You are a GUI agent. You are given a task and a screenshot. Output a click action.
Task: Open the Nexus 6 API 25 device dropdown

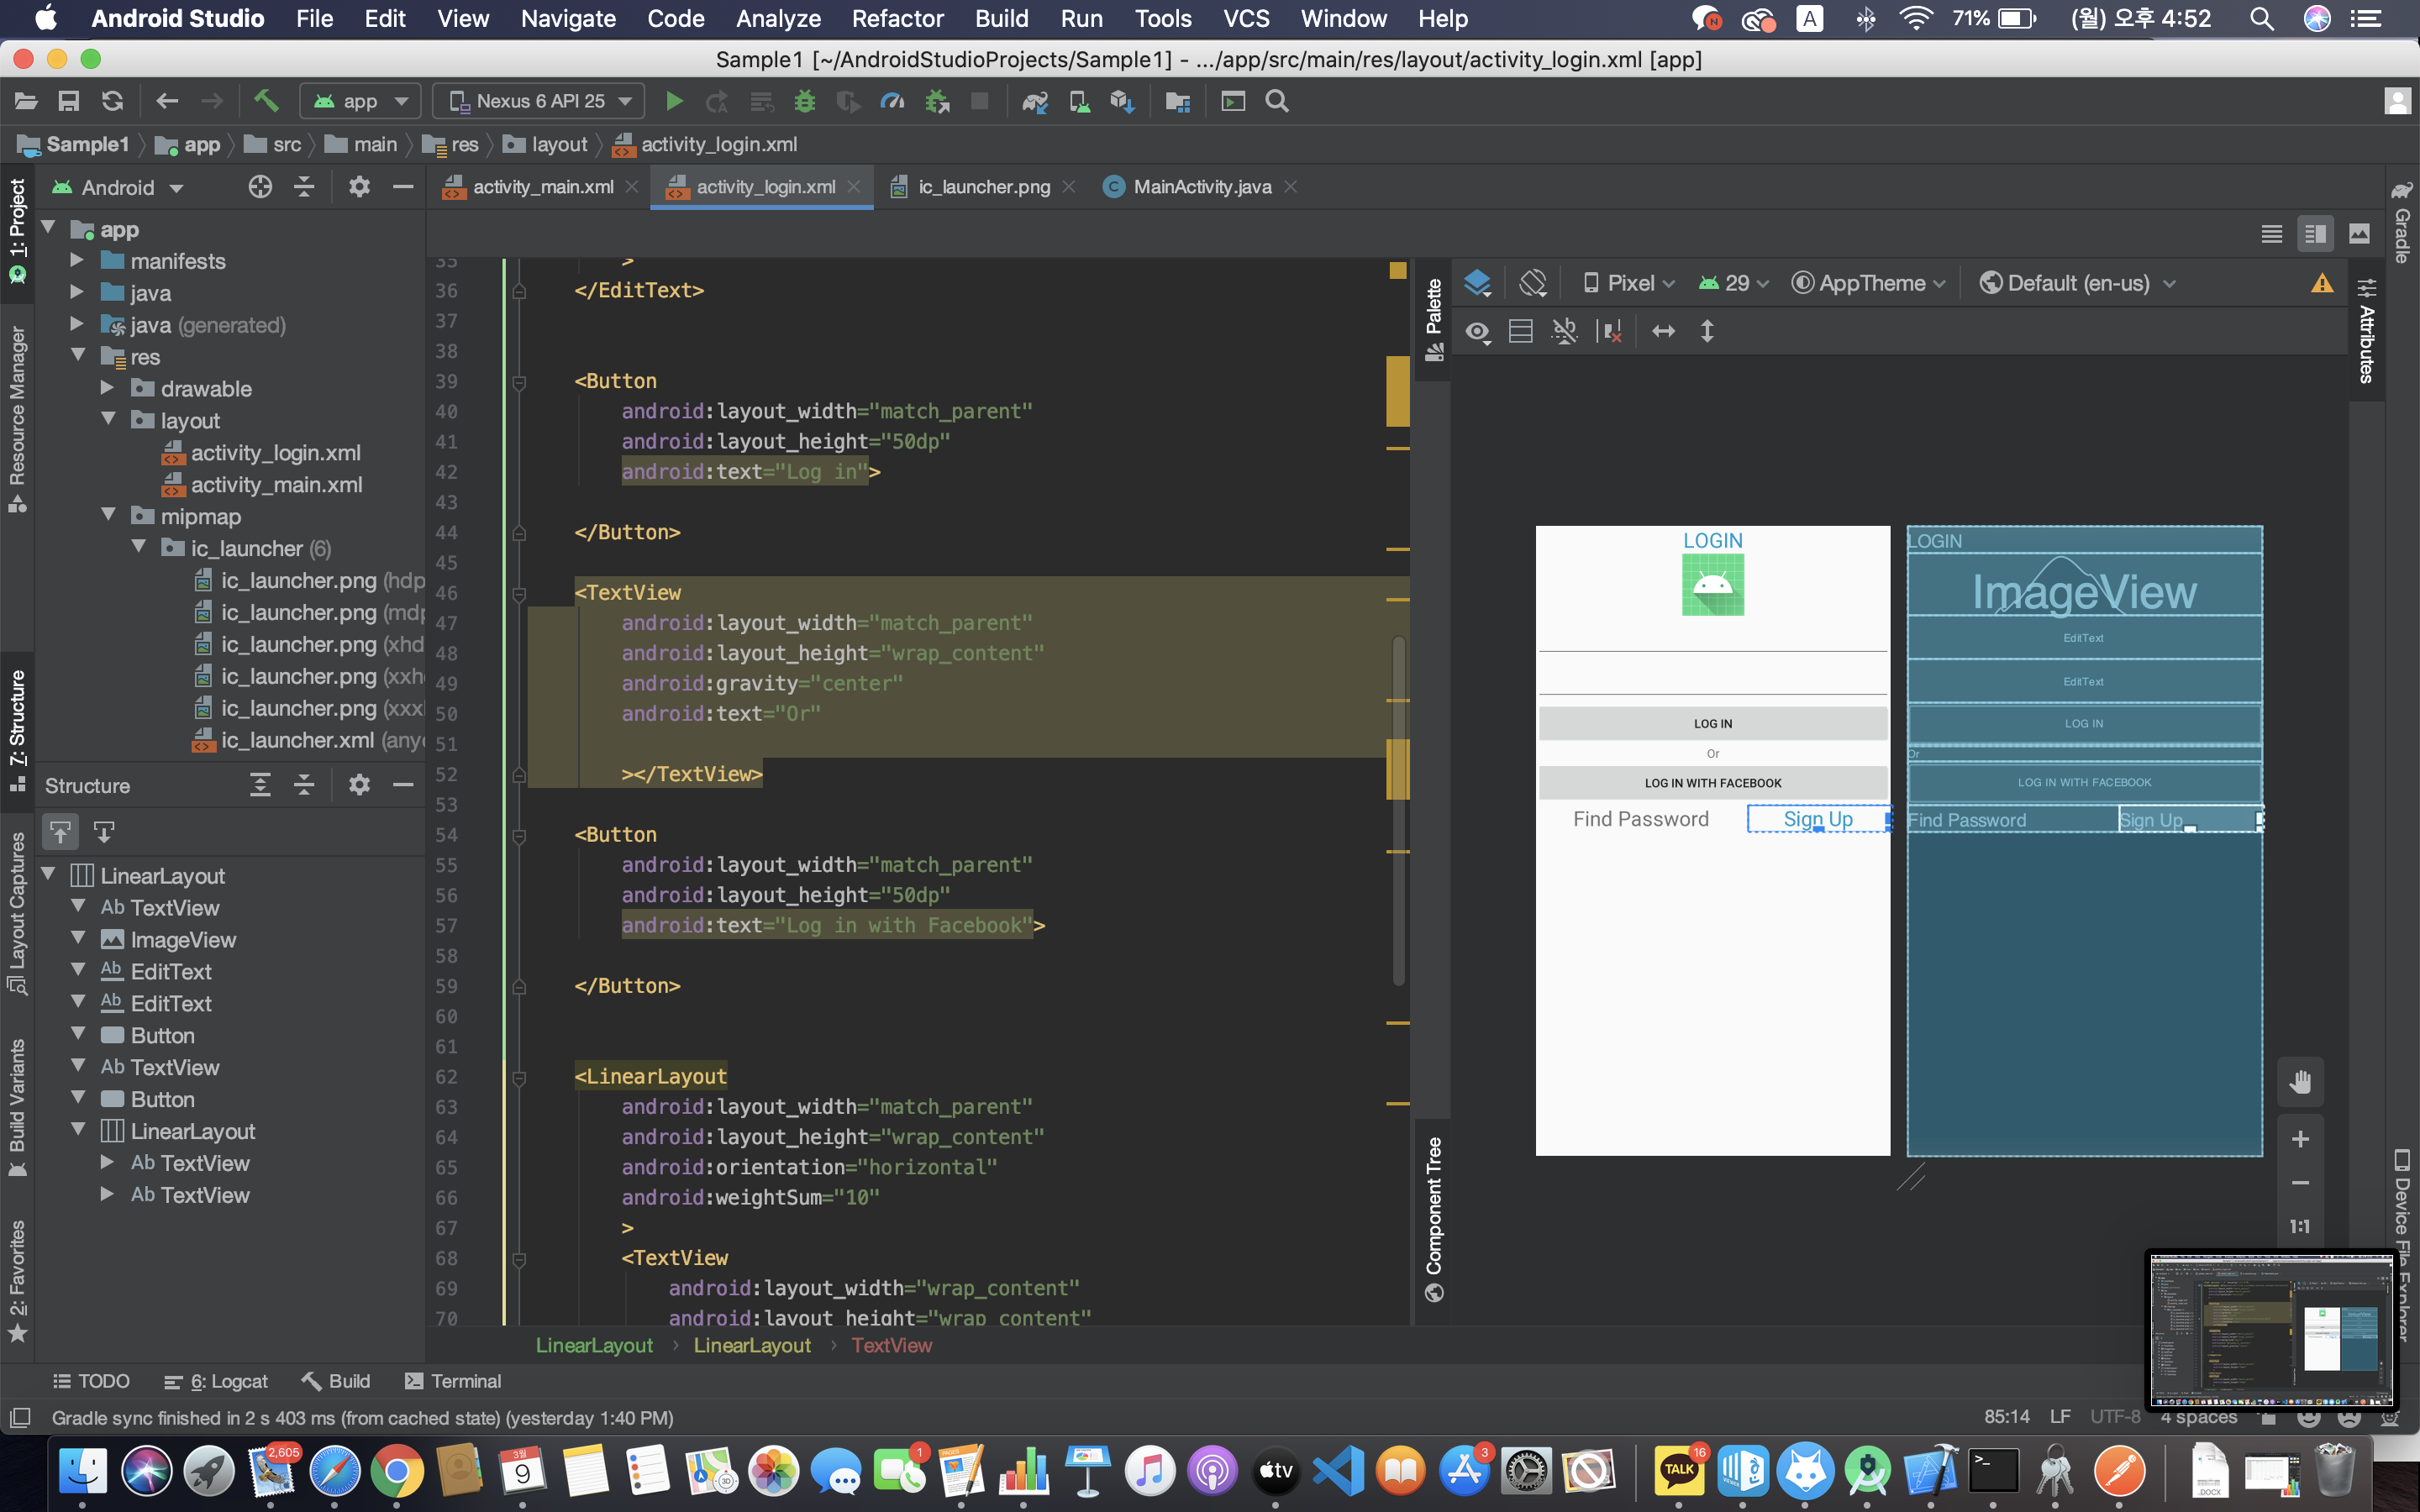(541, 101)
